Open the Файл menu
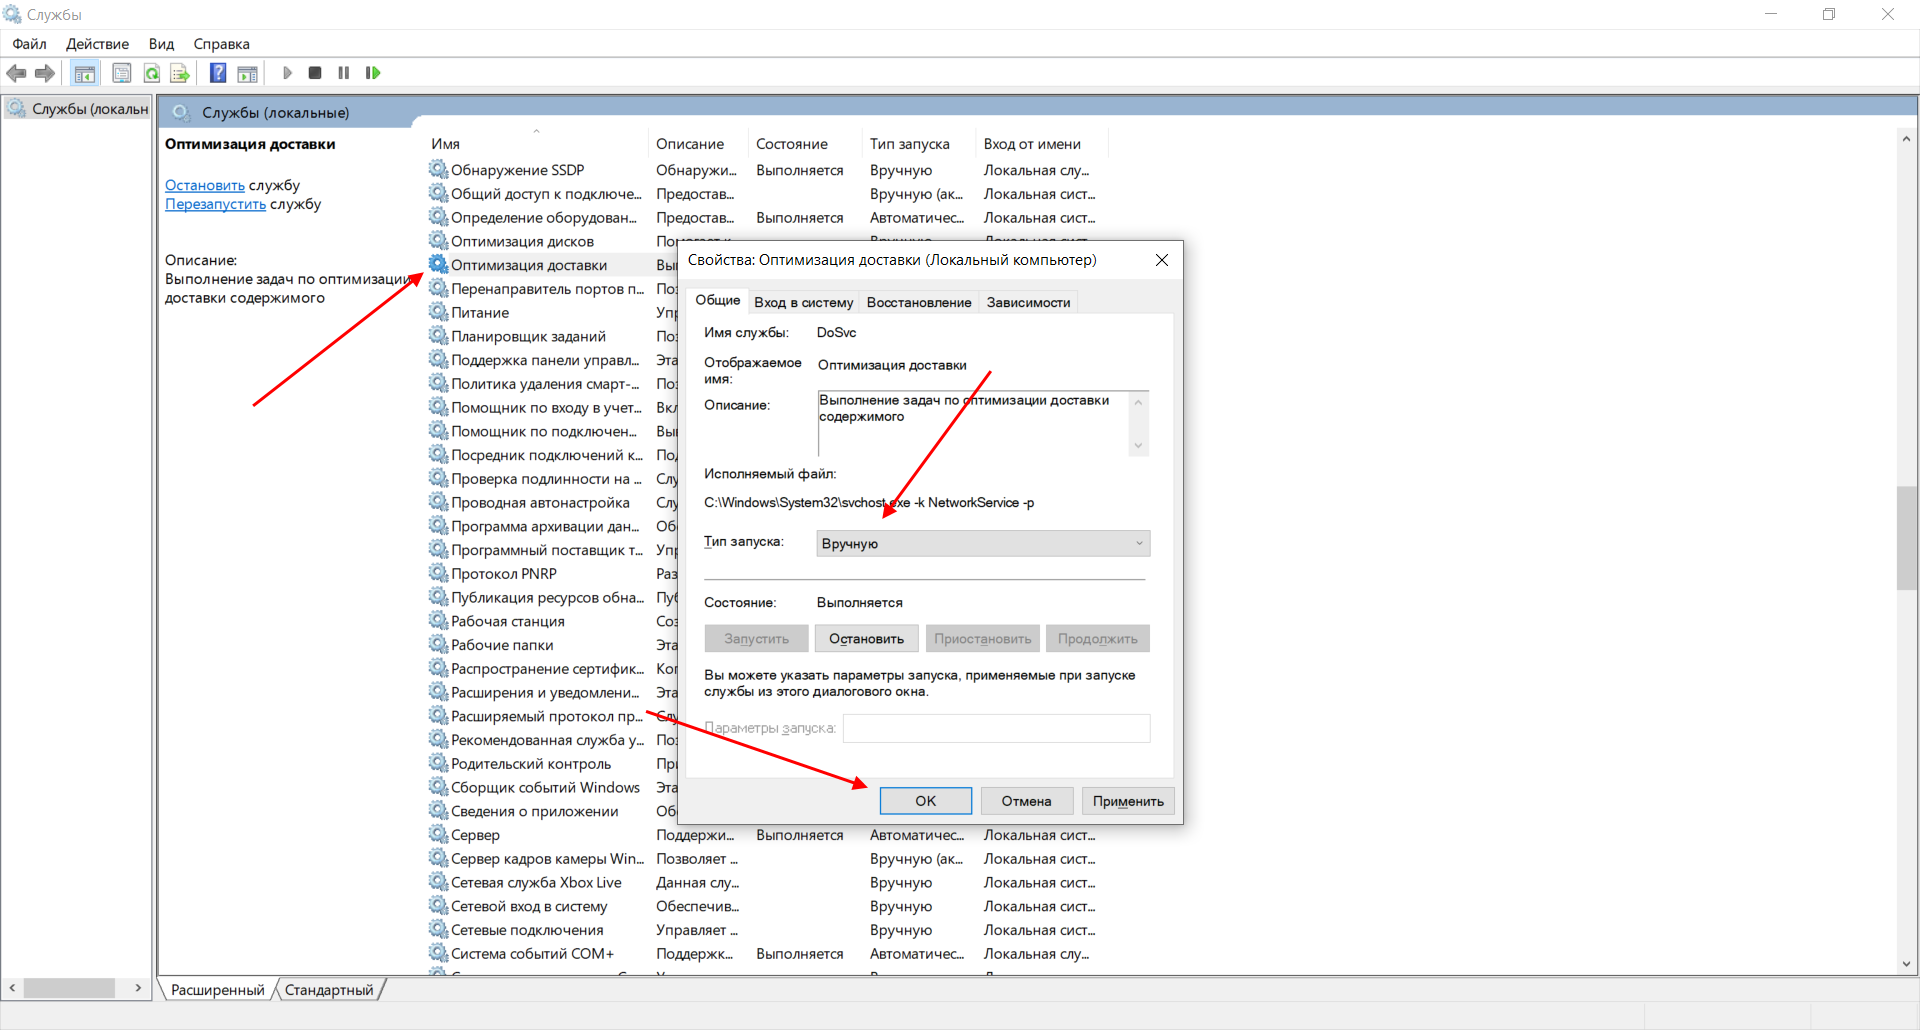The image size is (1920, 1030). coord(29,44)
